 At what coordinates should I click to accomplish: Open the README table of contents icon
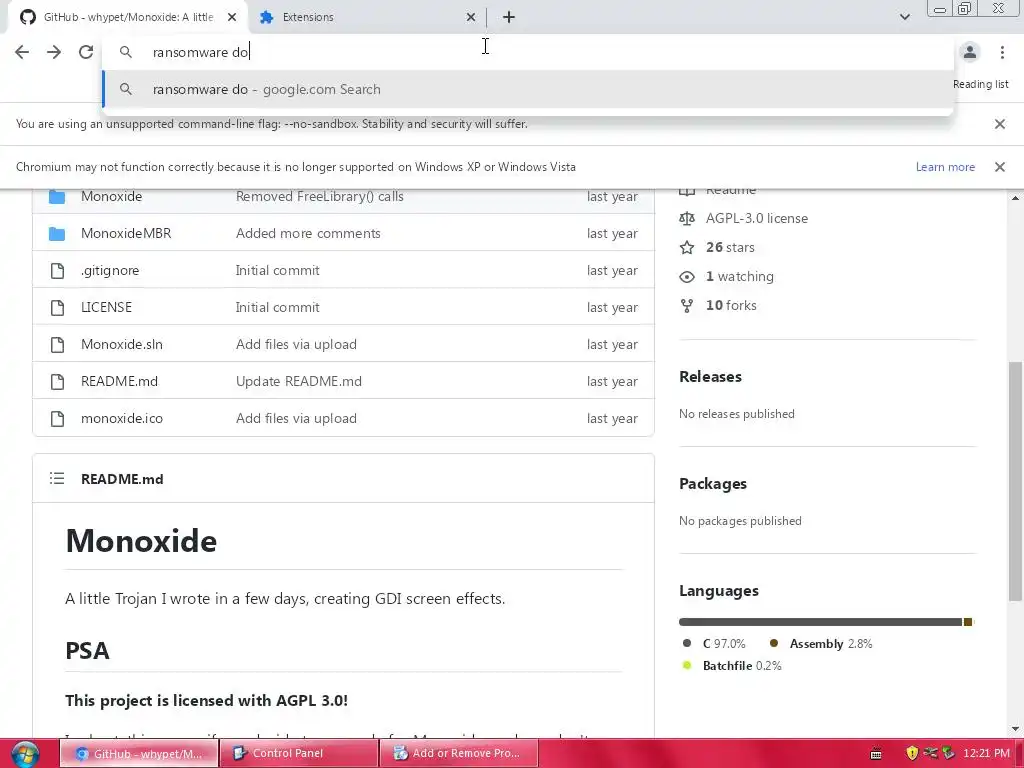tap(57, 479)
